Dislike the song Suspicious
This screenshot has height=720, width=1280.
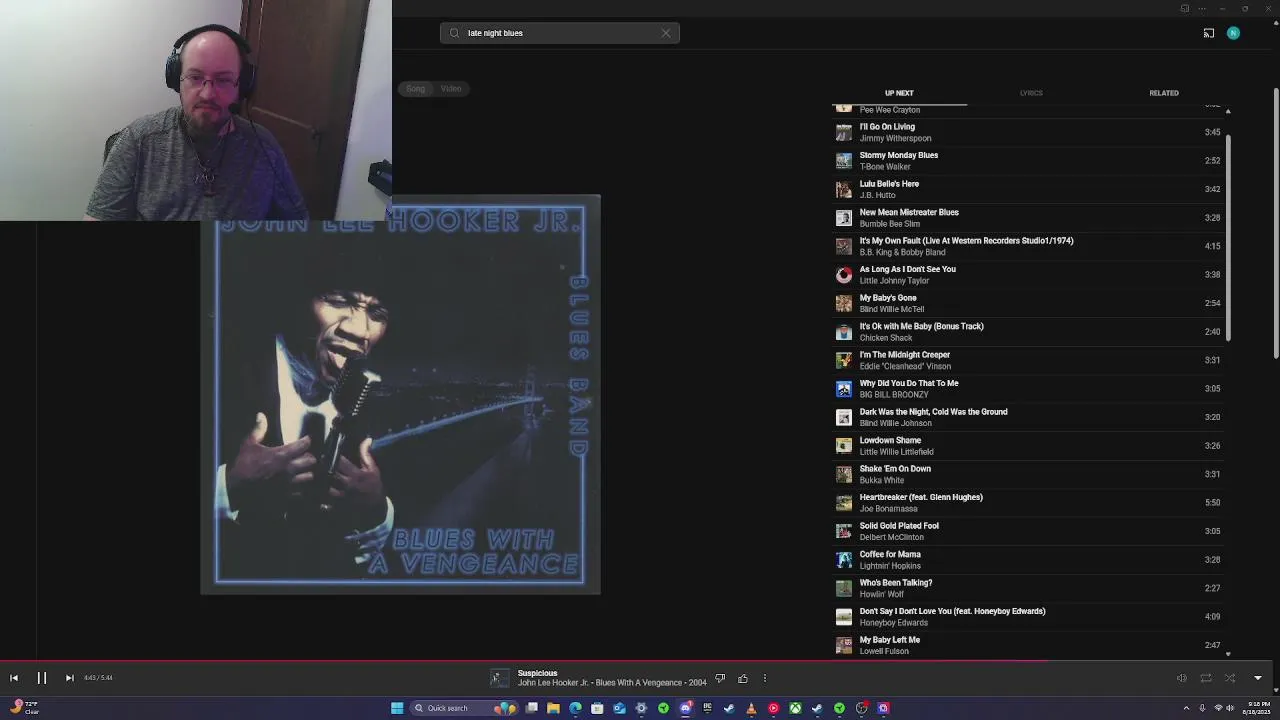(720, 679)
